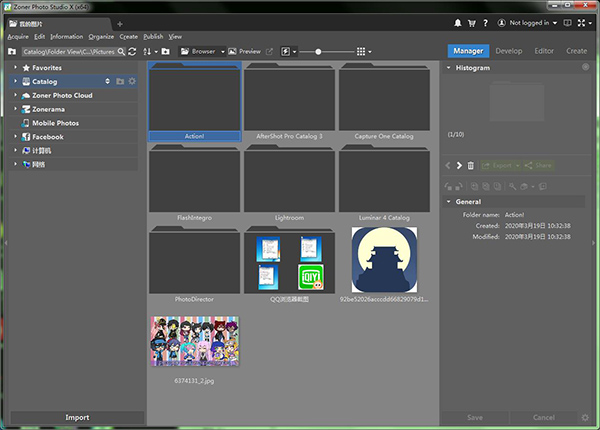600x430 pixels.
Task: Select the 6374131_2.jpg thumbnail
Action: tap(194, 341)
